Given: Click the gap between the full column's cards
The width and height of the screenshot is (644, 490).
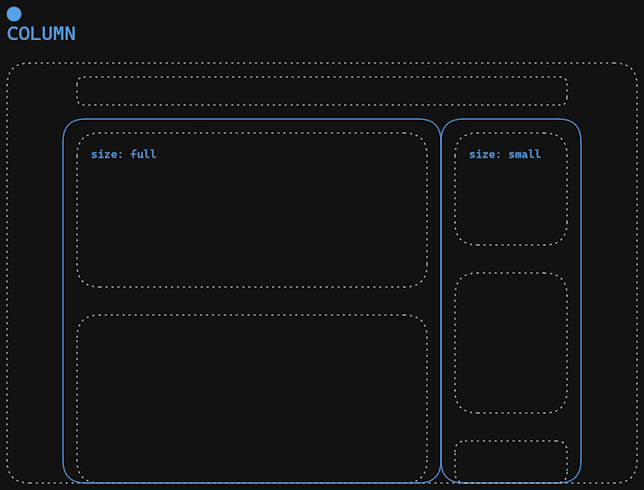Looking at the screenshot, I should click(252, 301).
